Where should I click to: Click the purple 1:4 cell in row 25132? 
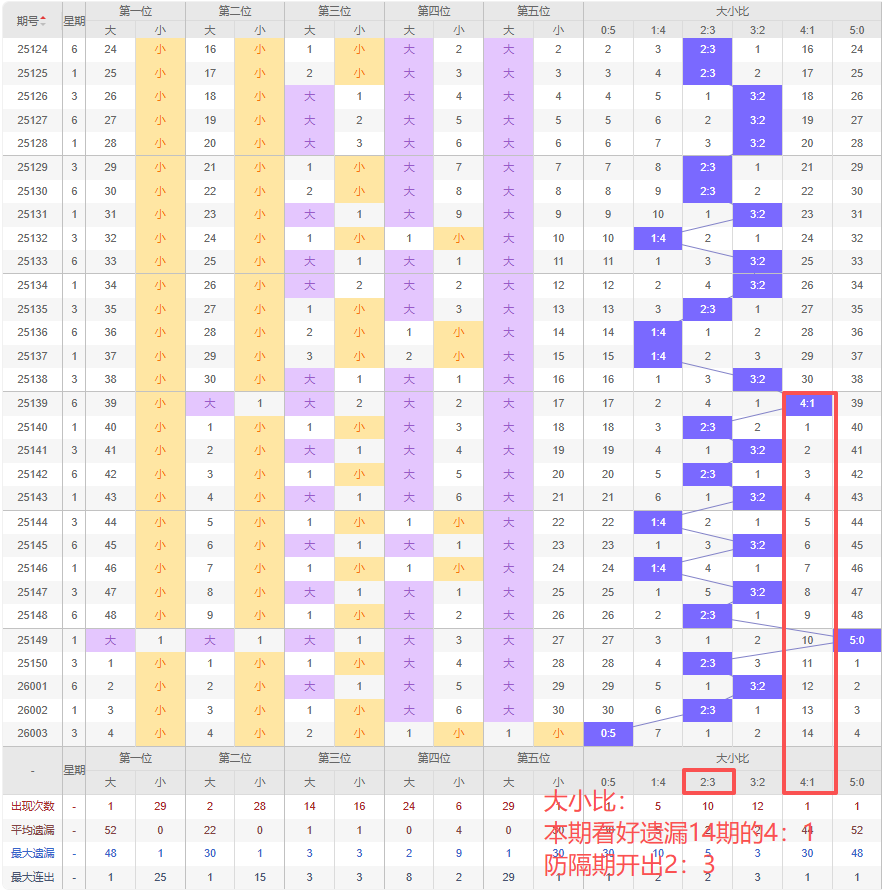(658, 239)
